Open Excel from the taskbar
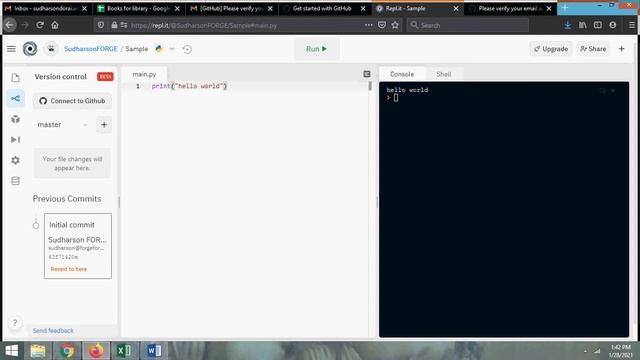The image size is (640, 360). point(124,351)
